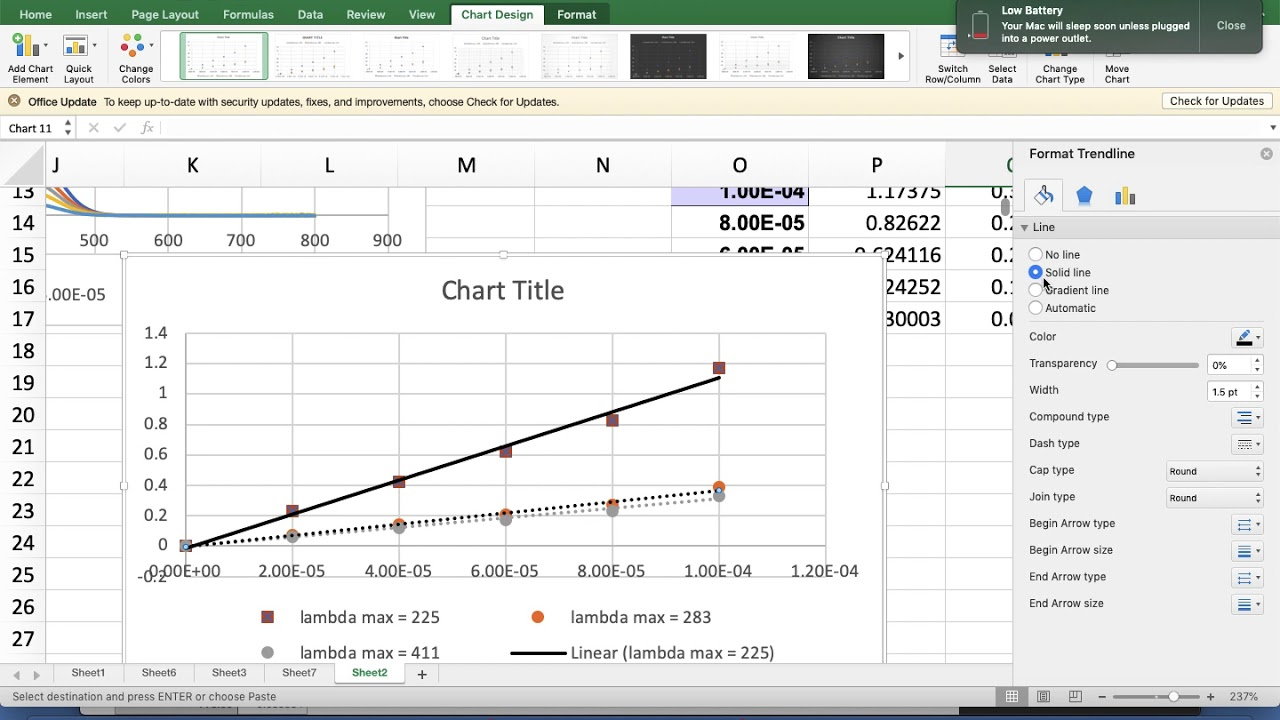Select the first dark chart style thumbnail
The image size is (1280, 720).
pyautogui.click(x=668, y=56)
